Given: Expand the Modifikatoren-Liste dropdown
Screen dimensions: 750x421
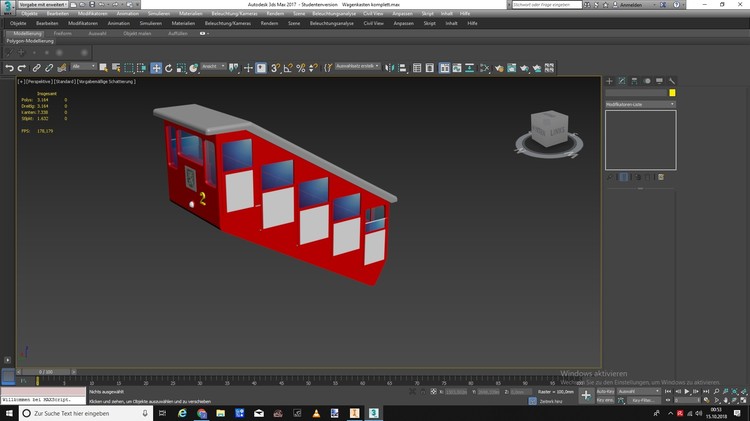Looking at the screenshot, I should click(x=640, y=104).
